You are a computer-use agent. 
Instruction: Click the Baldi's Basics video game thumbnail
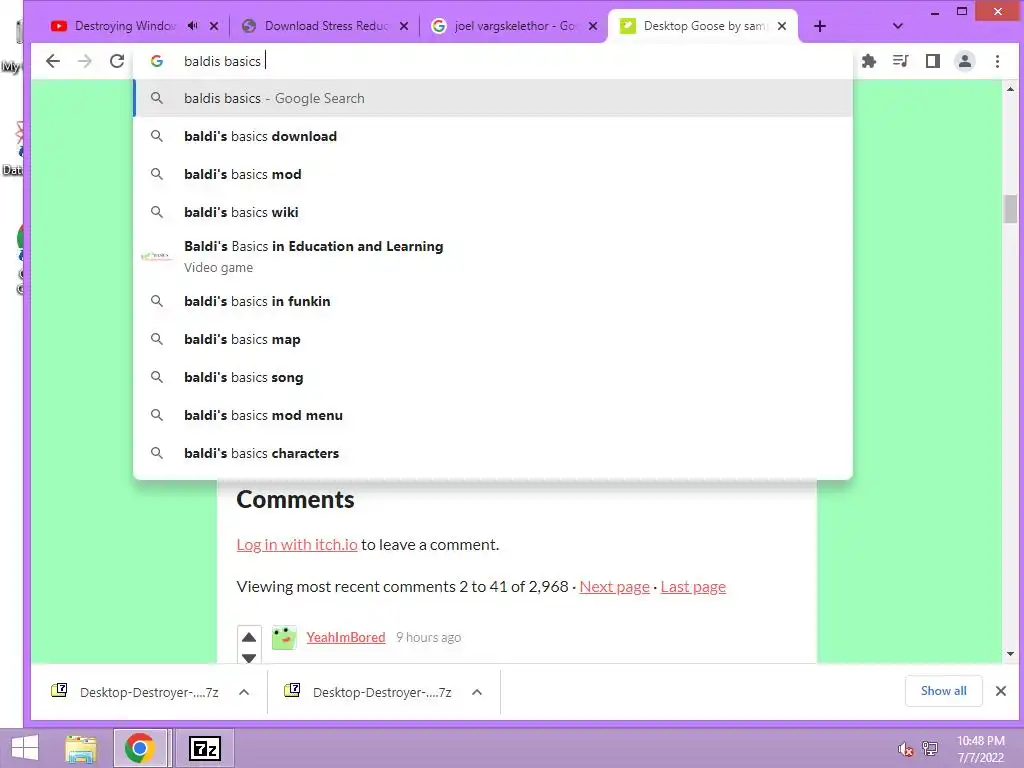157,257
